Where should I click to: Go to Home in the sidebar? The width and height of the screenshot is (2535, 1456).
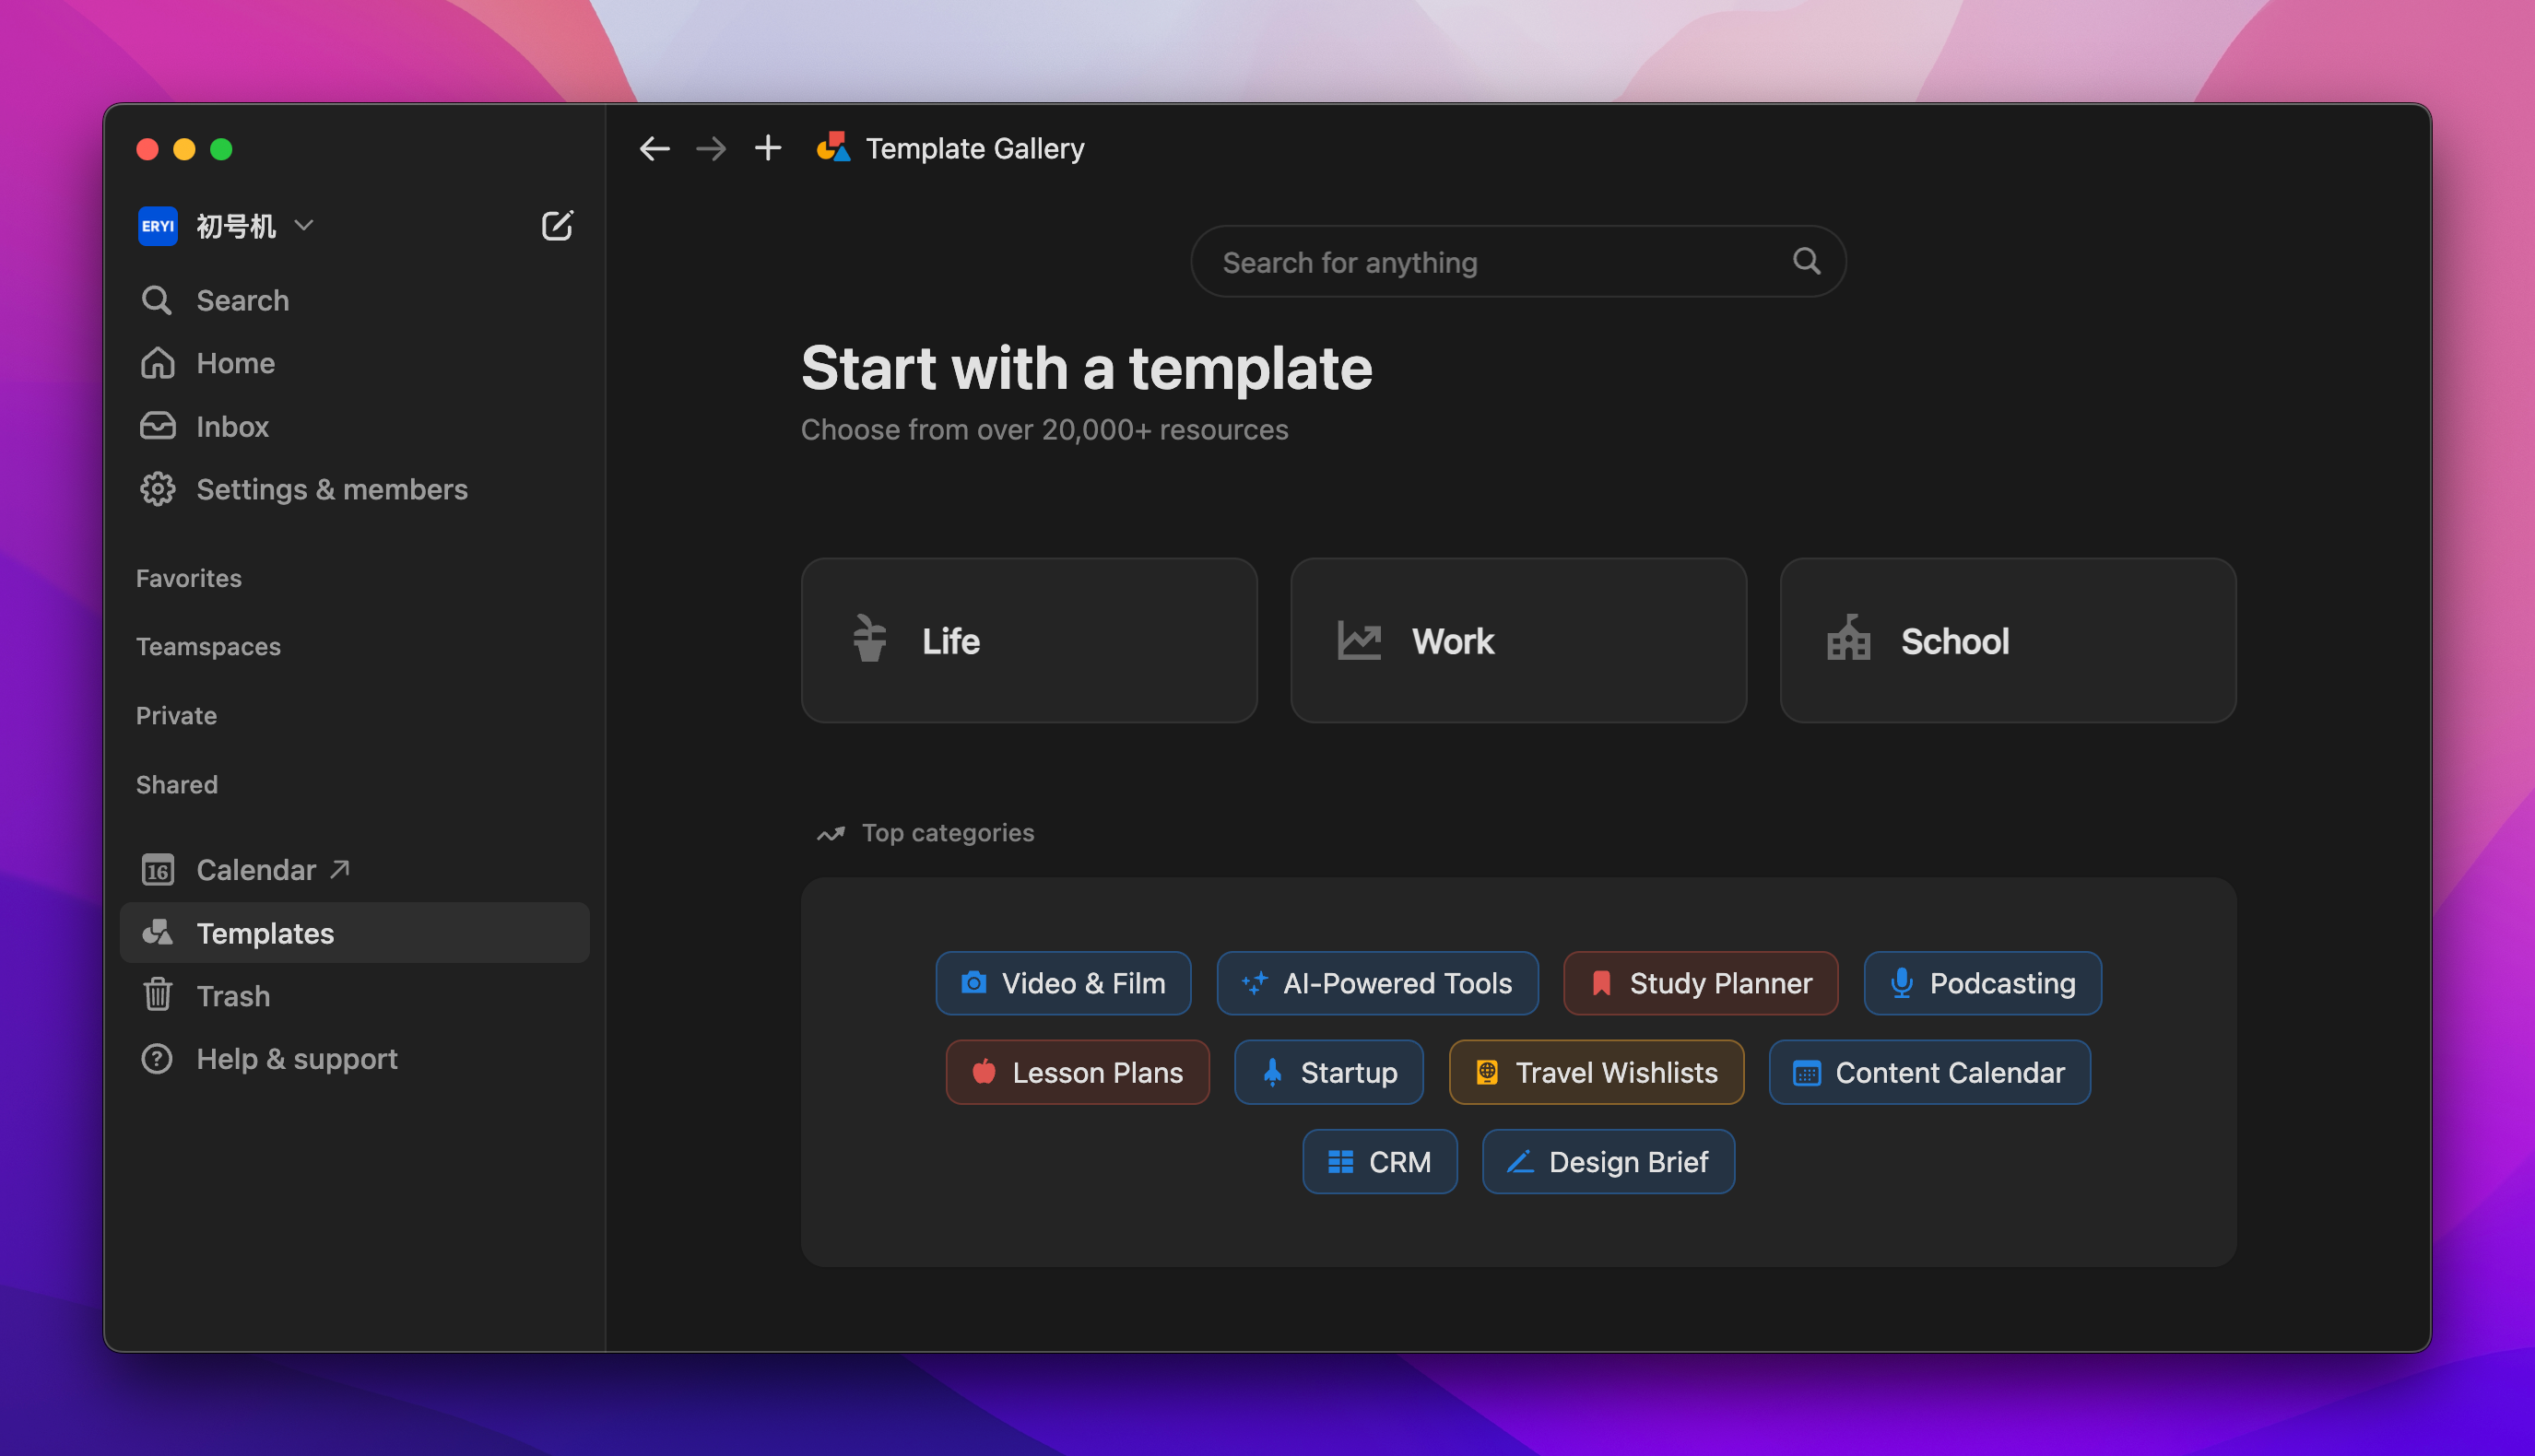click(x=235, y=363)
